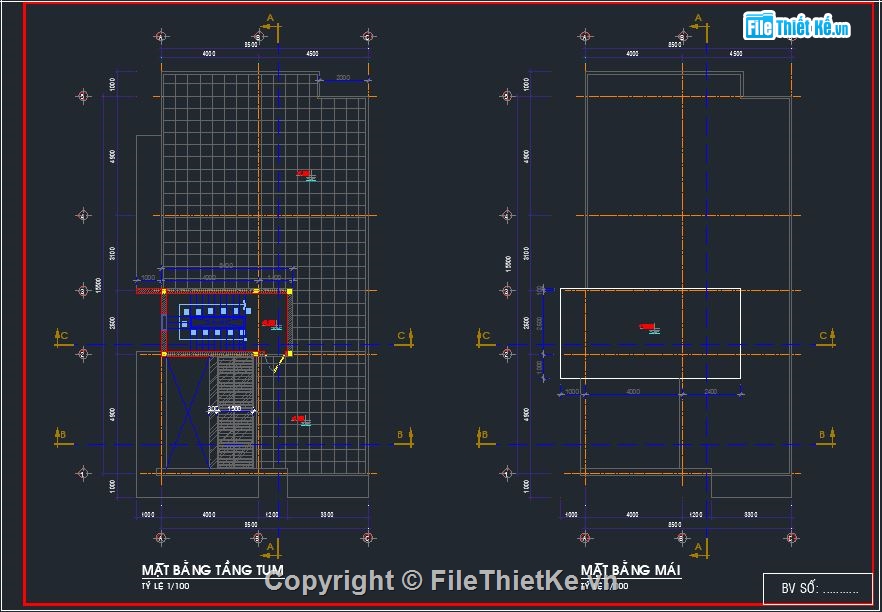Click grid bubble 4 on the mái plan
882x612 pixels.
(507, 215)
